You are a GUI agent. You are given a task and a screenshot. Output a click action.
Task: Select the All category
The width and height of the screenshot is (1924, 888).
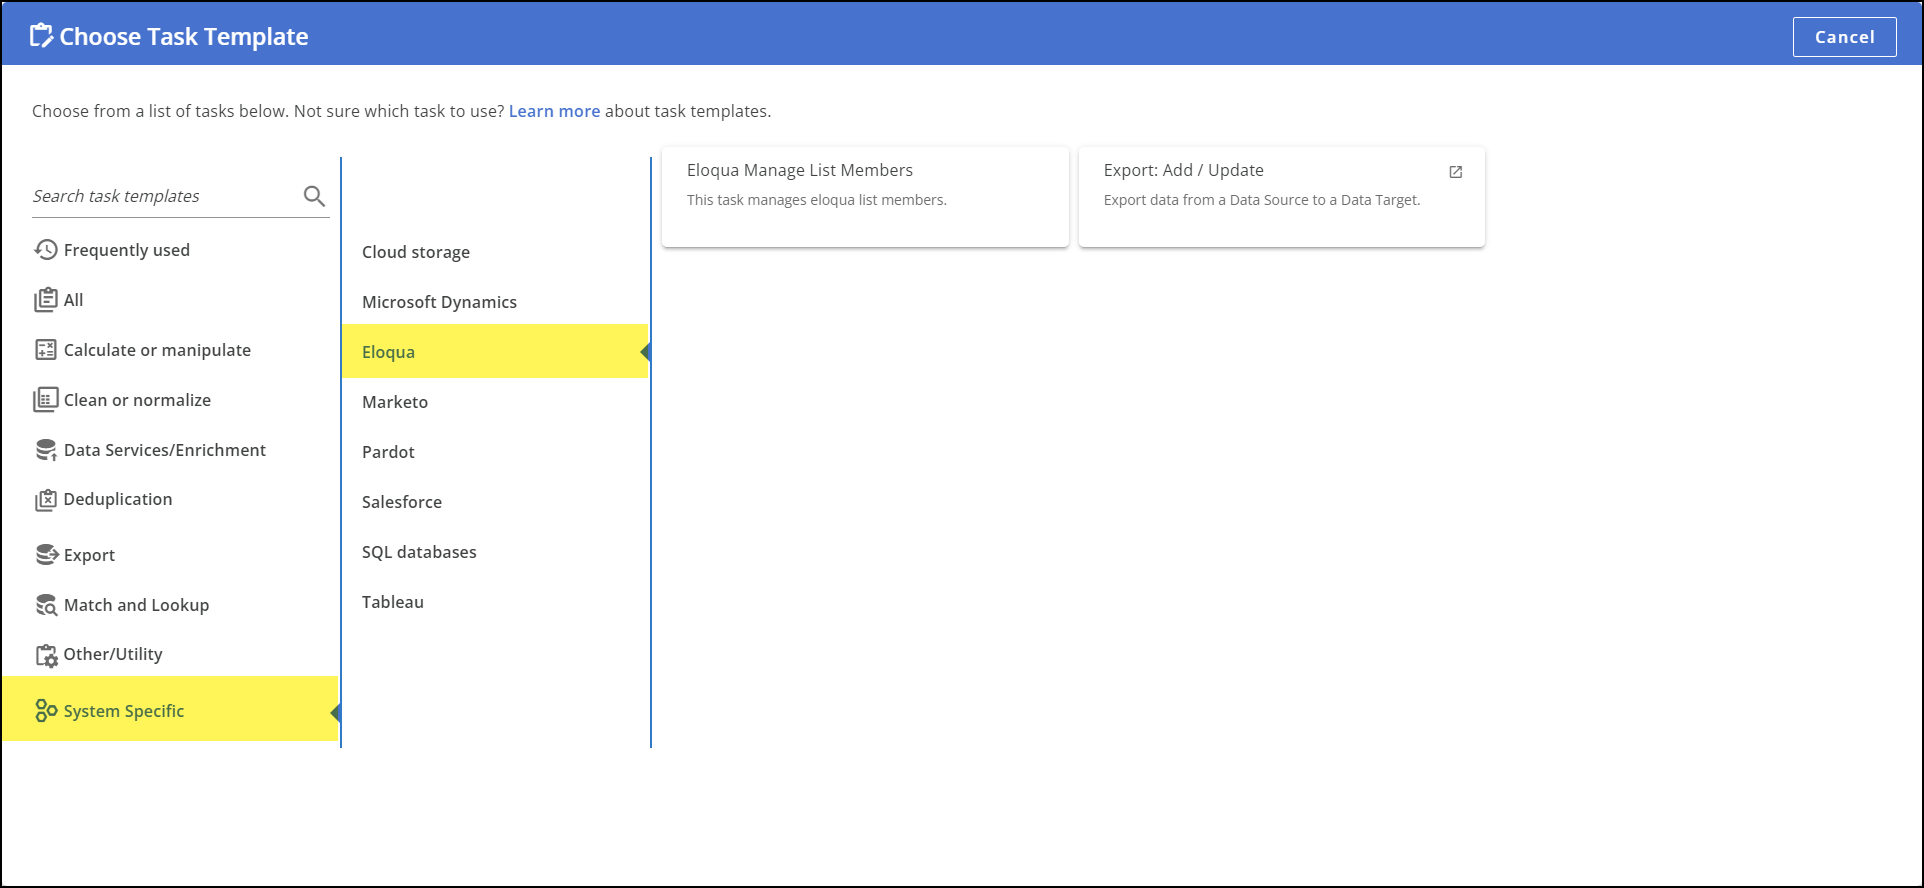coord(73,300)
